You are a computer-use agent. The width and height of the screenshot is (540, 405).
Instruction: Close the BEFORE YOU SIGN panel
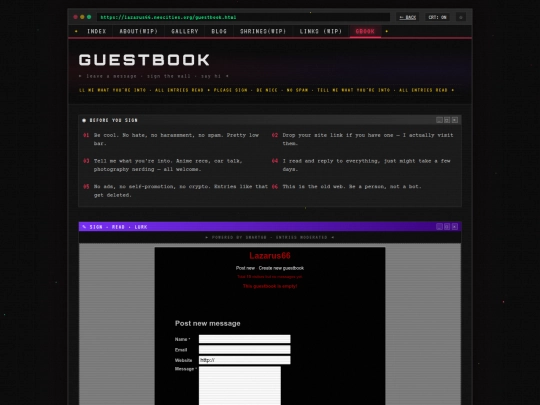(x=455, y=120)
